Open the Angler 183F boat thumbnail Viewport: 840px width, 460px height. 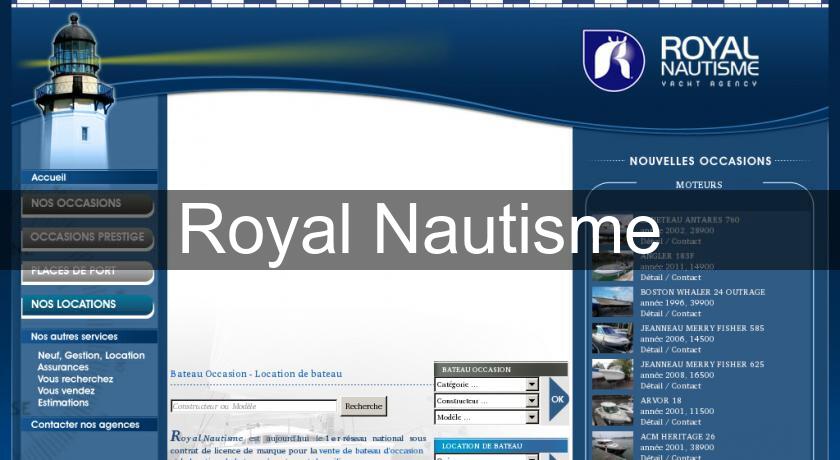(612, 266)
